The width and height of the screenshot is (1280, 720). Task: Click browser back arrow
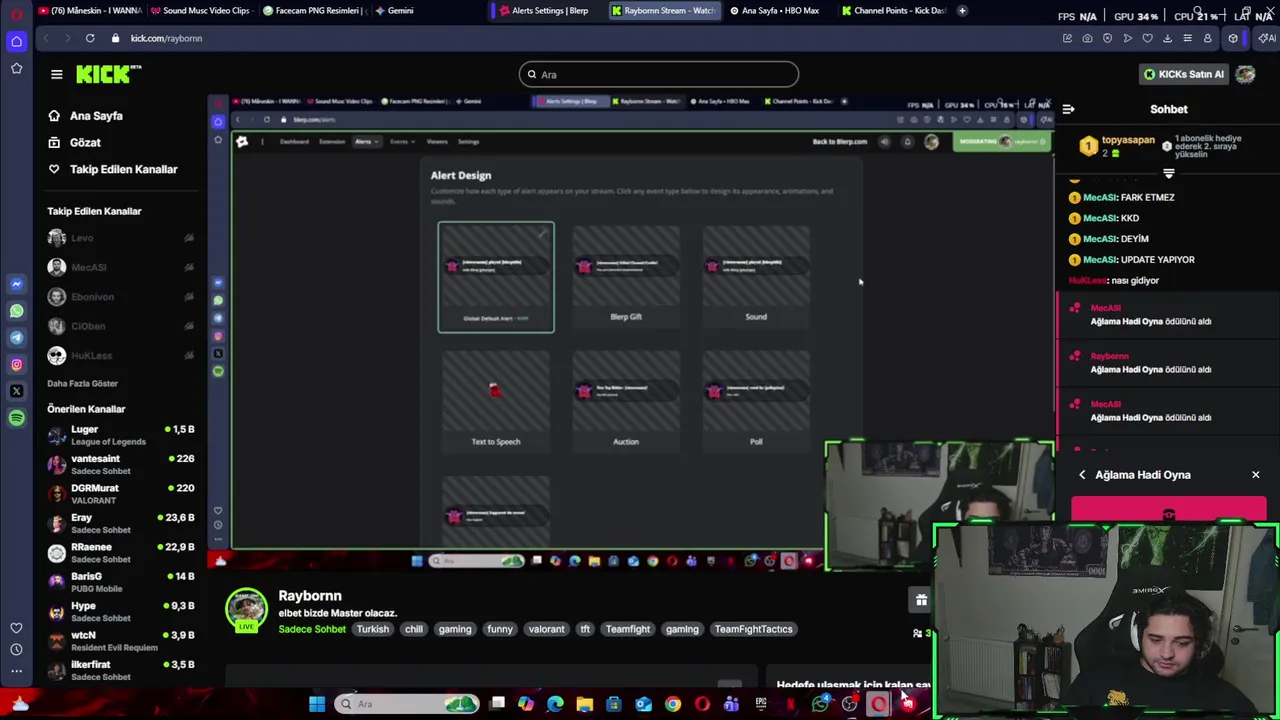point(45,38)
